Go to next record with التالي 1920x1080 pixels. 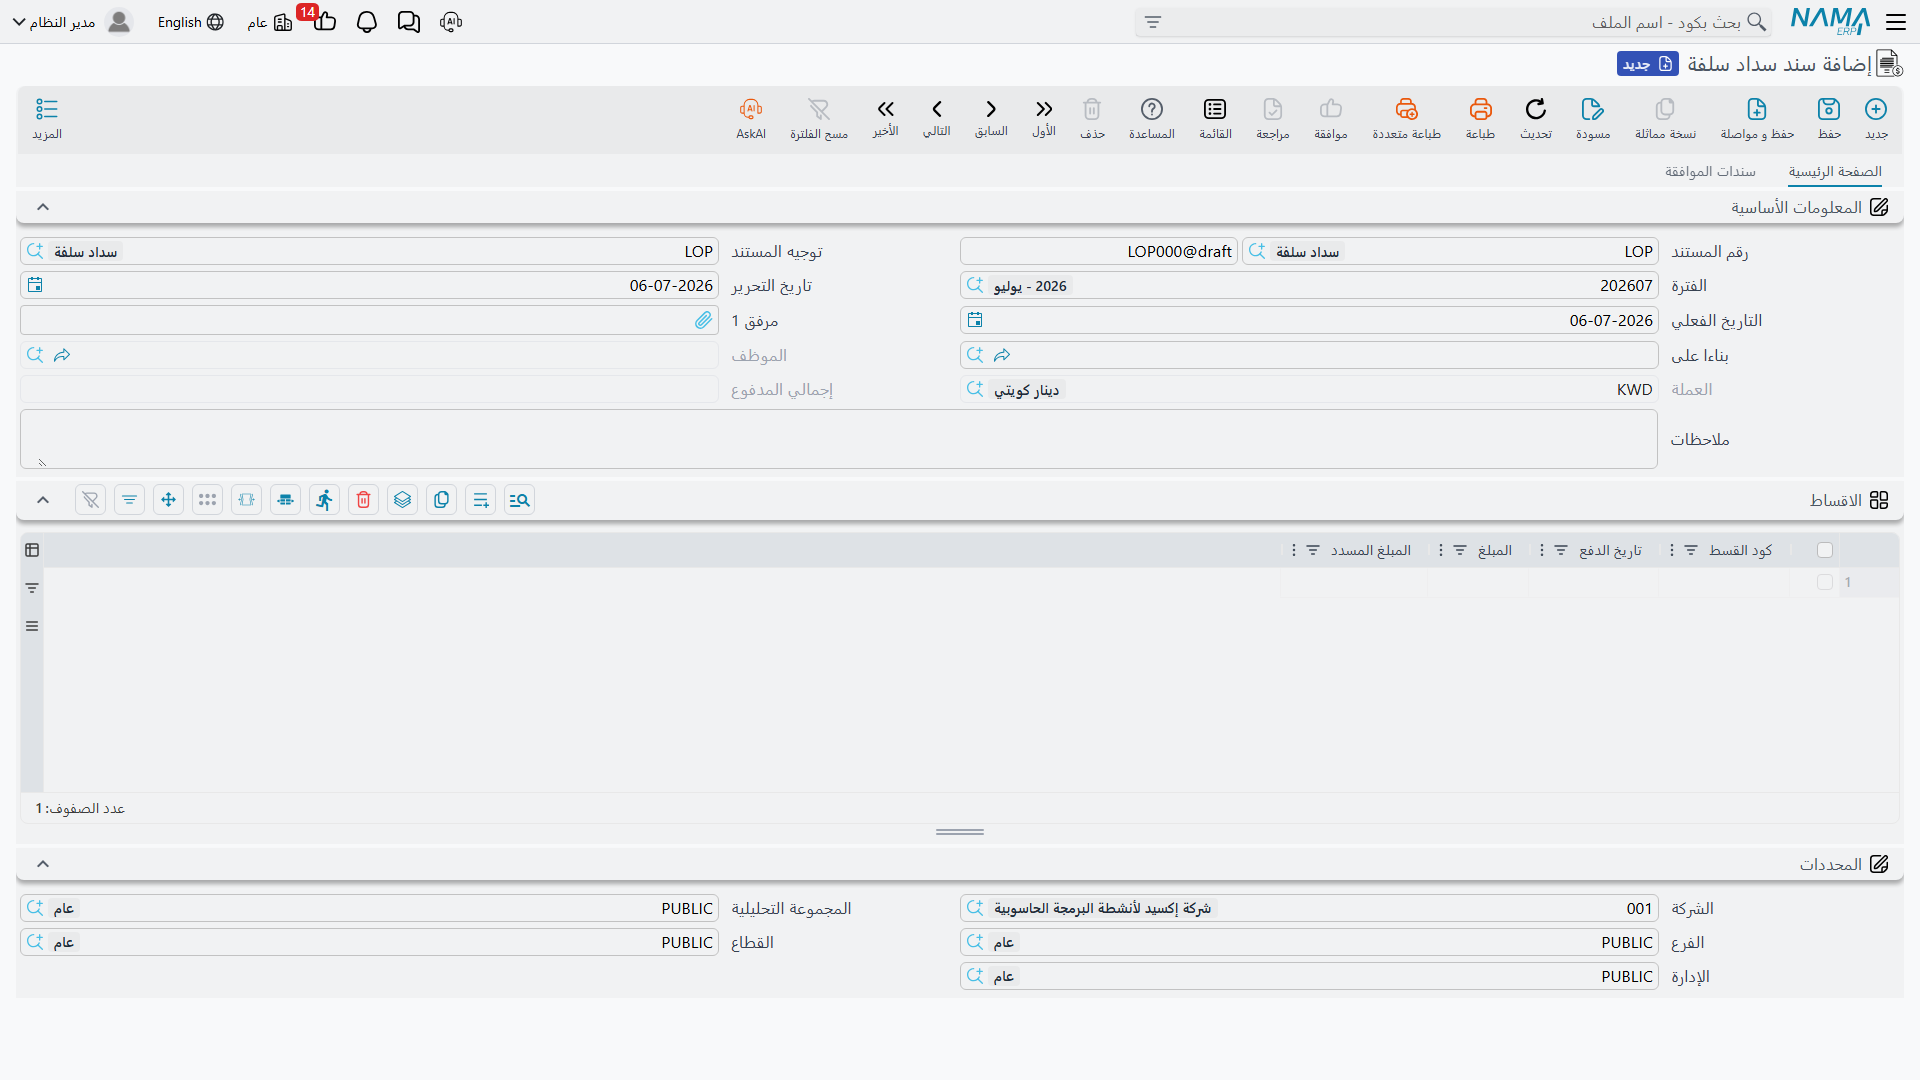coord(937,117)
